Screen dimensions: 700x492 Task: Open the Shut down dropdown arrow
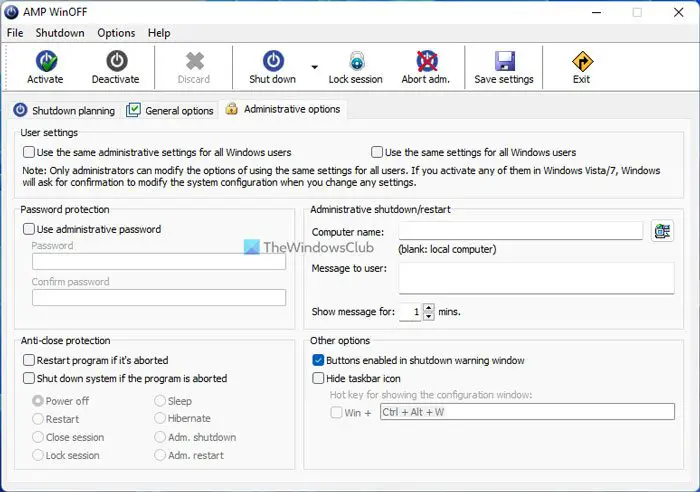(x=314, y=67)
